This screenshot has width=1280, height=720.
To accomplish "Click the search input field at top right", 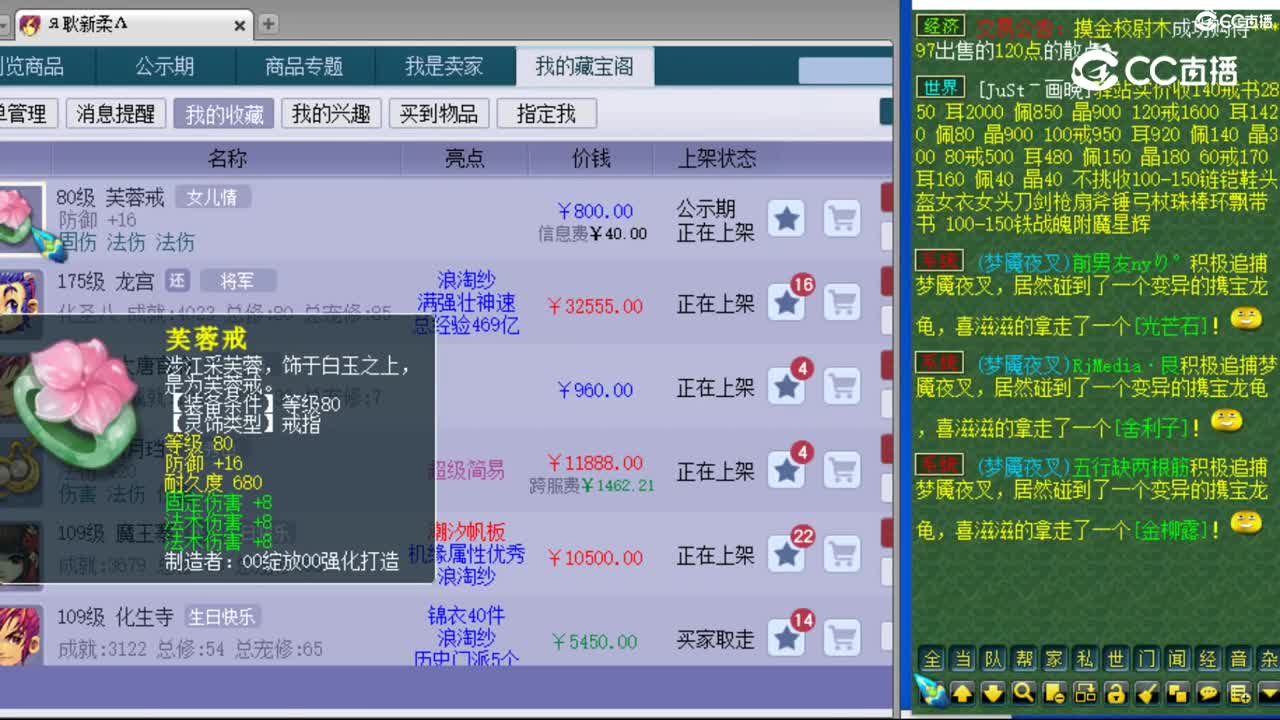I will [x=844, y=70].
